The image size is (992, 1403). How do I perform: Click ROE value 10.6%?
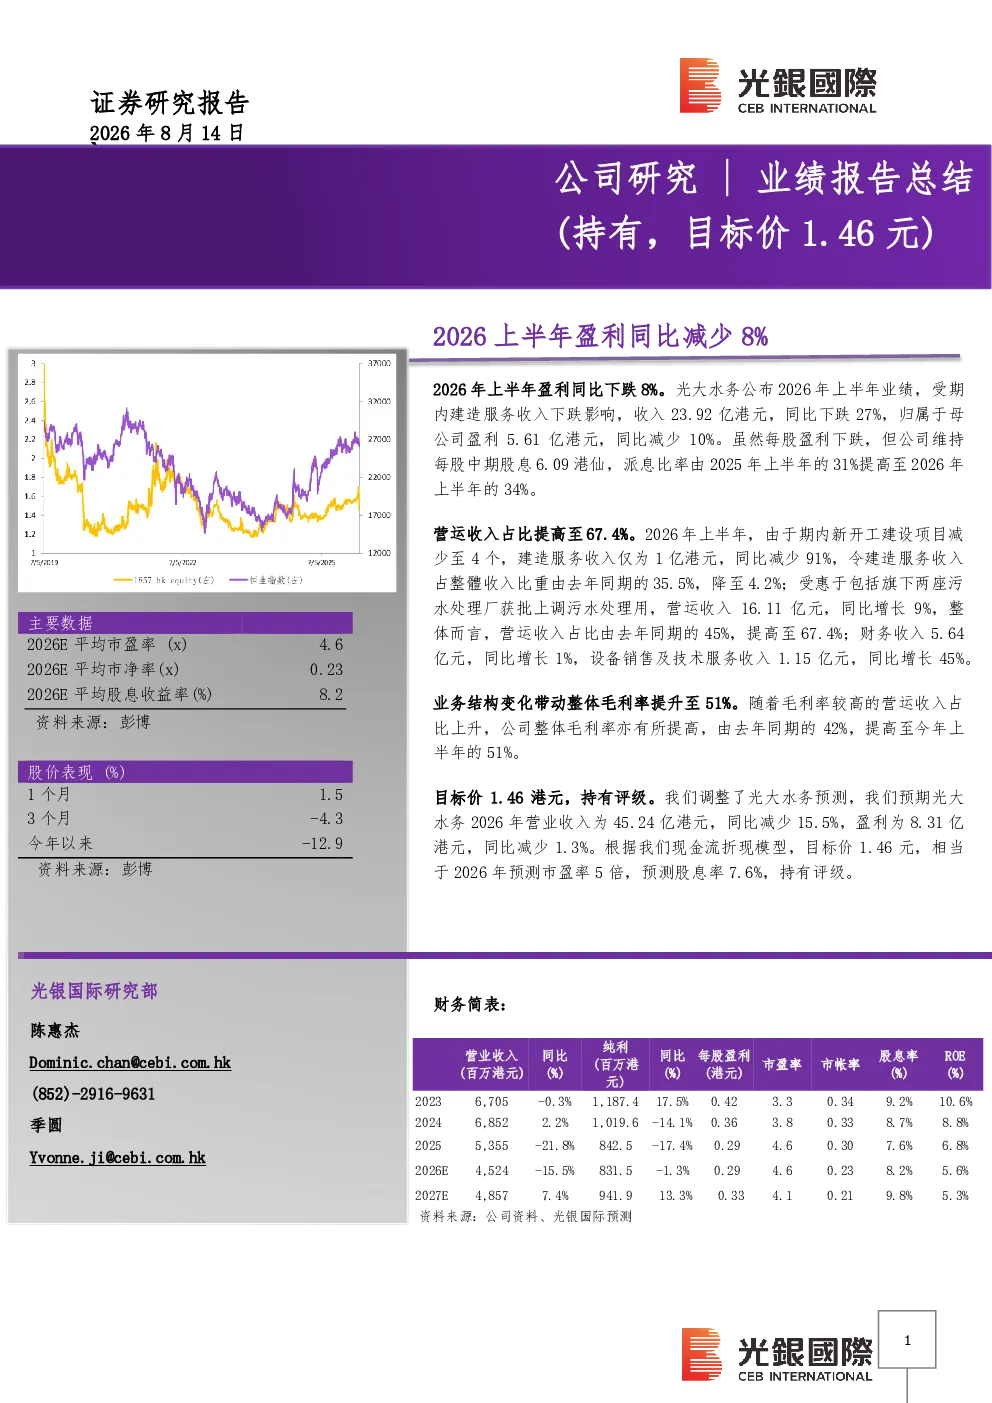click(x=955, y=1102)
